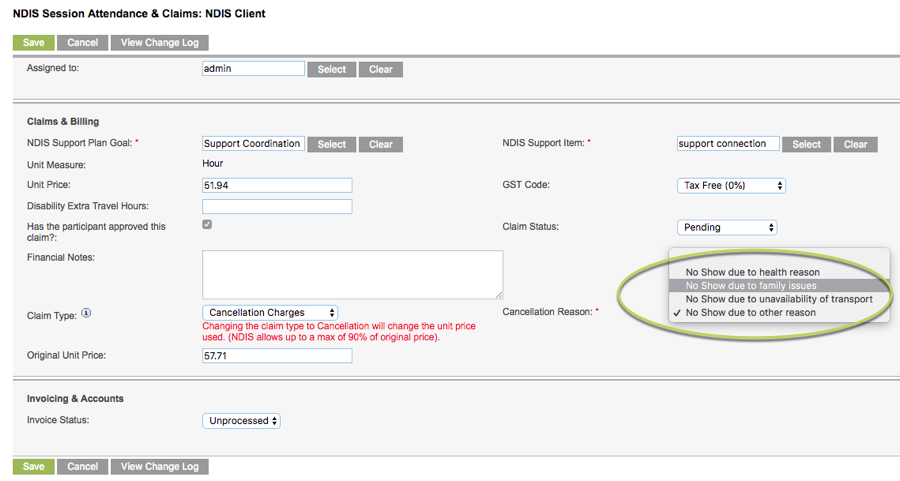Viewport: 900px width, 481px height.
Task: Focus the Assigned to admin field
Action: point(253,69)
